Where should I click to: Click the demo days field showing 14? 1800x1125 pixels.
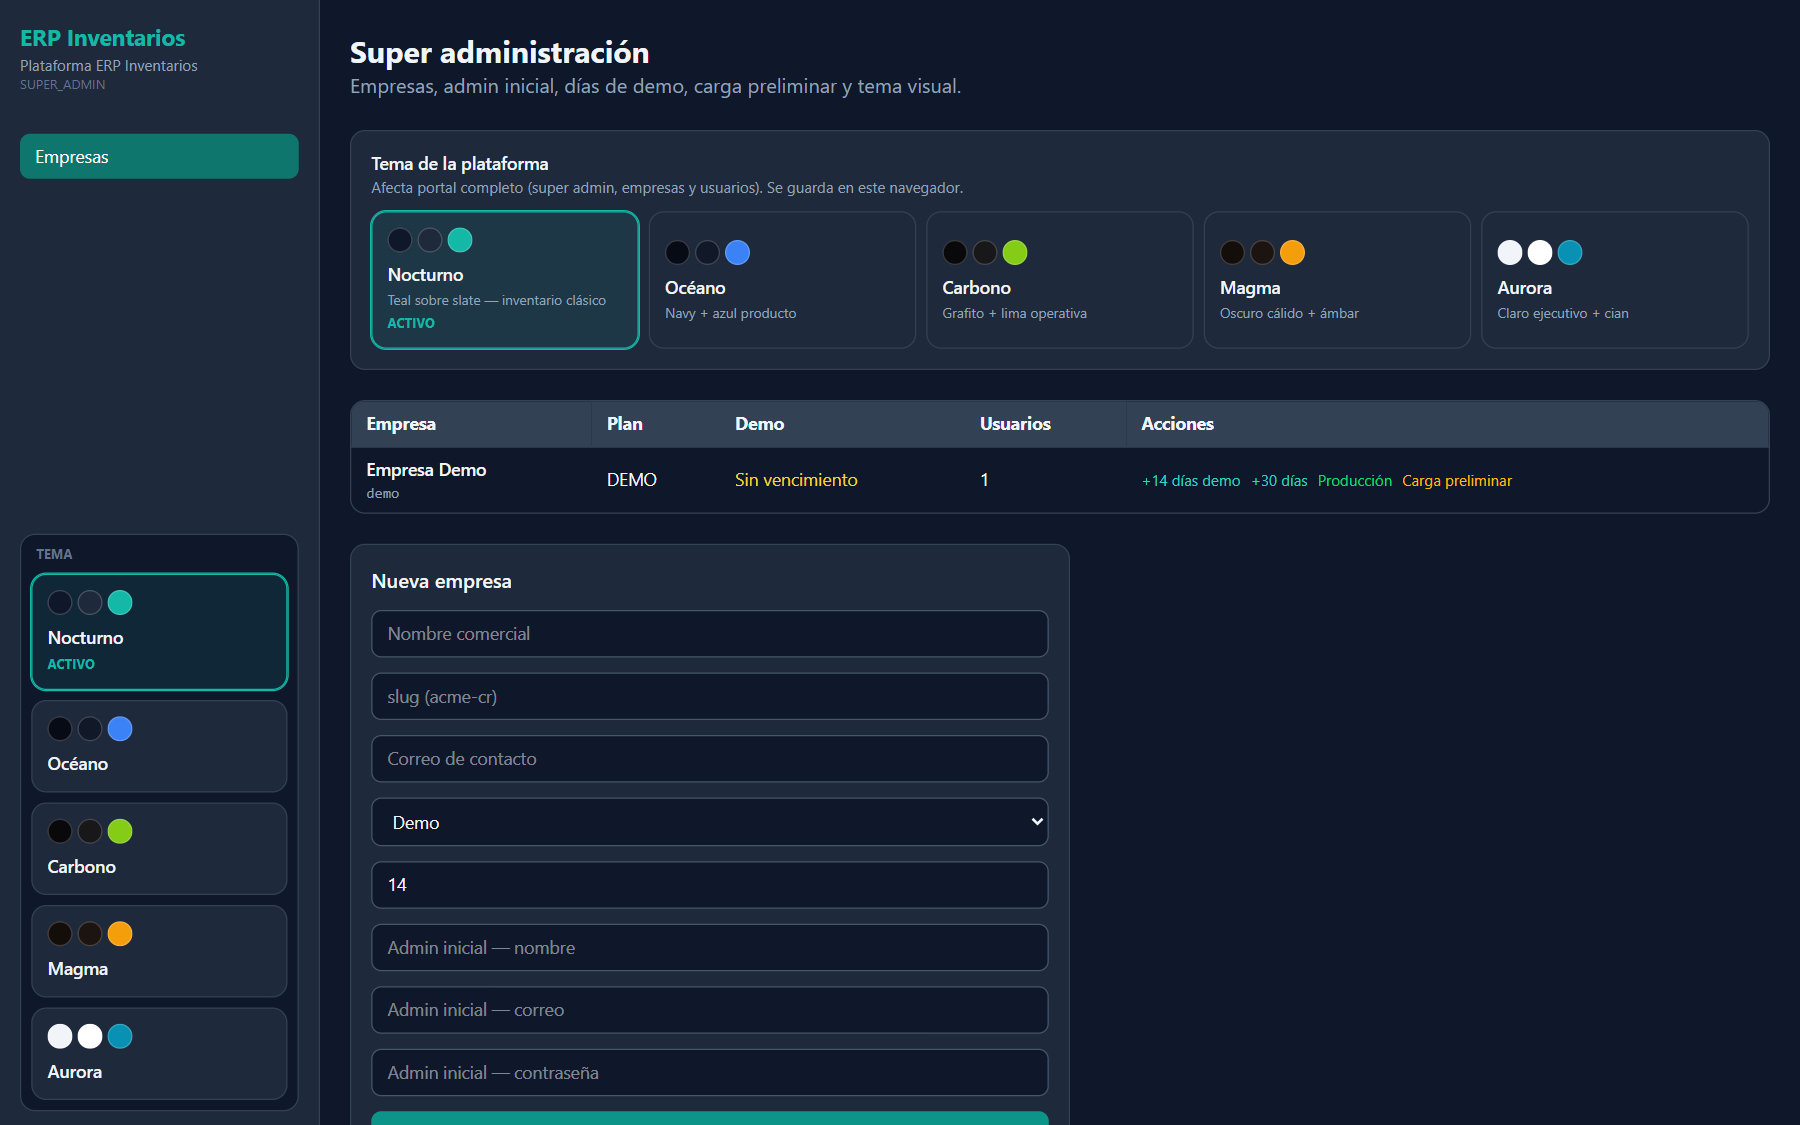coord(710,885)
